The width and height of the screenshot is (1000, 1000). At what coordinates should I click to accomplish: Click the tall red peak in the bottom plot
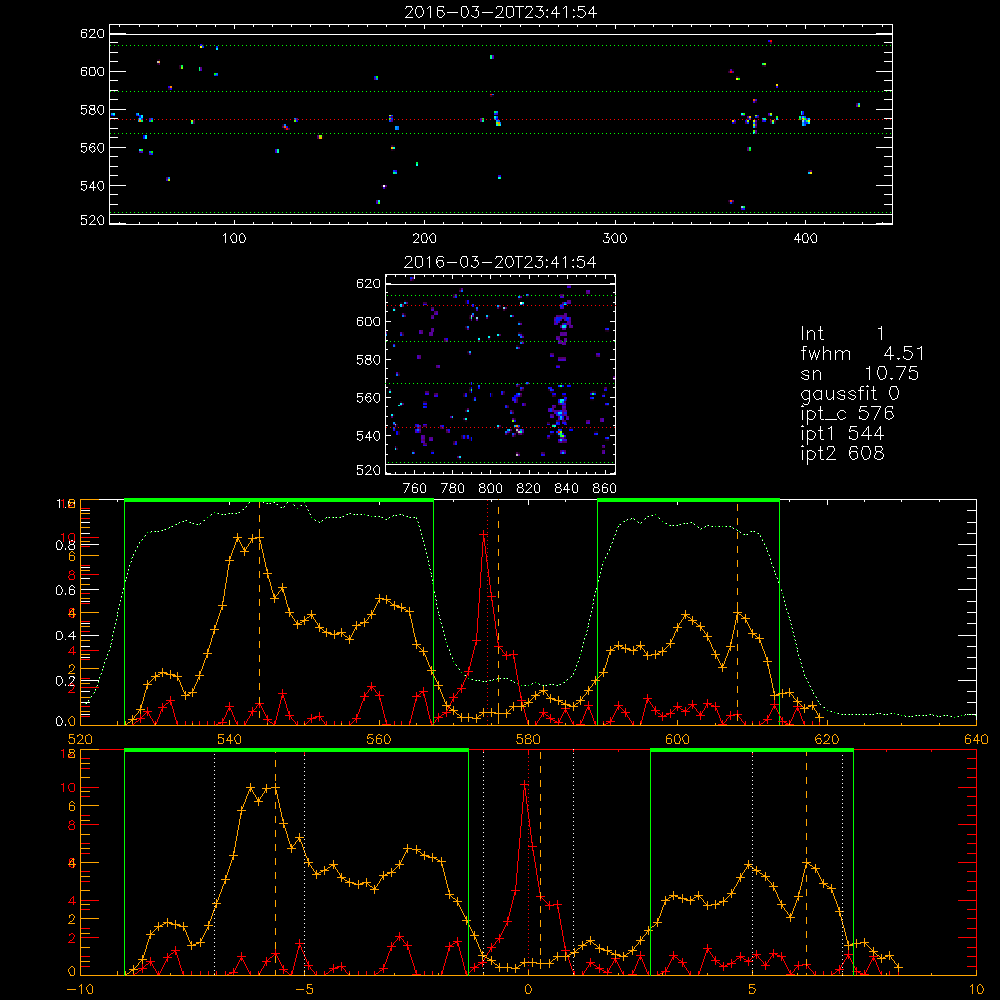pyautogui.click(x=525, y=784)
